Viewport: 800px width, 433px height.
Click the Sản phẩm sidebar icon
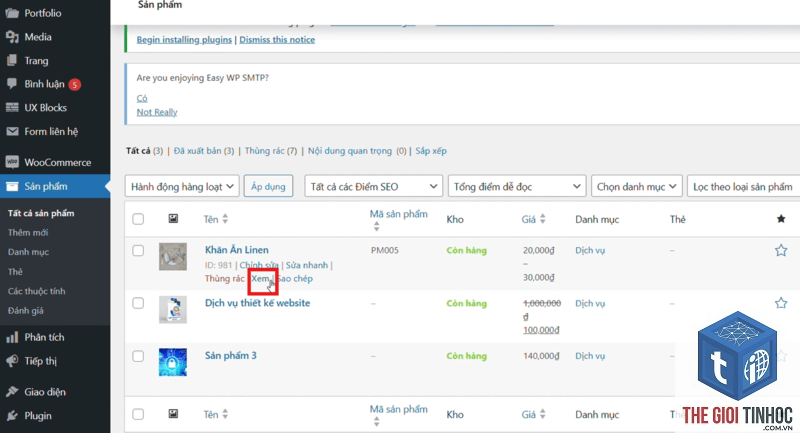coord(12,186)
